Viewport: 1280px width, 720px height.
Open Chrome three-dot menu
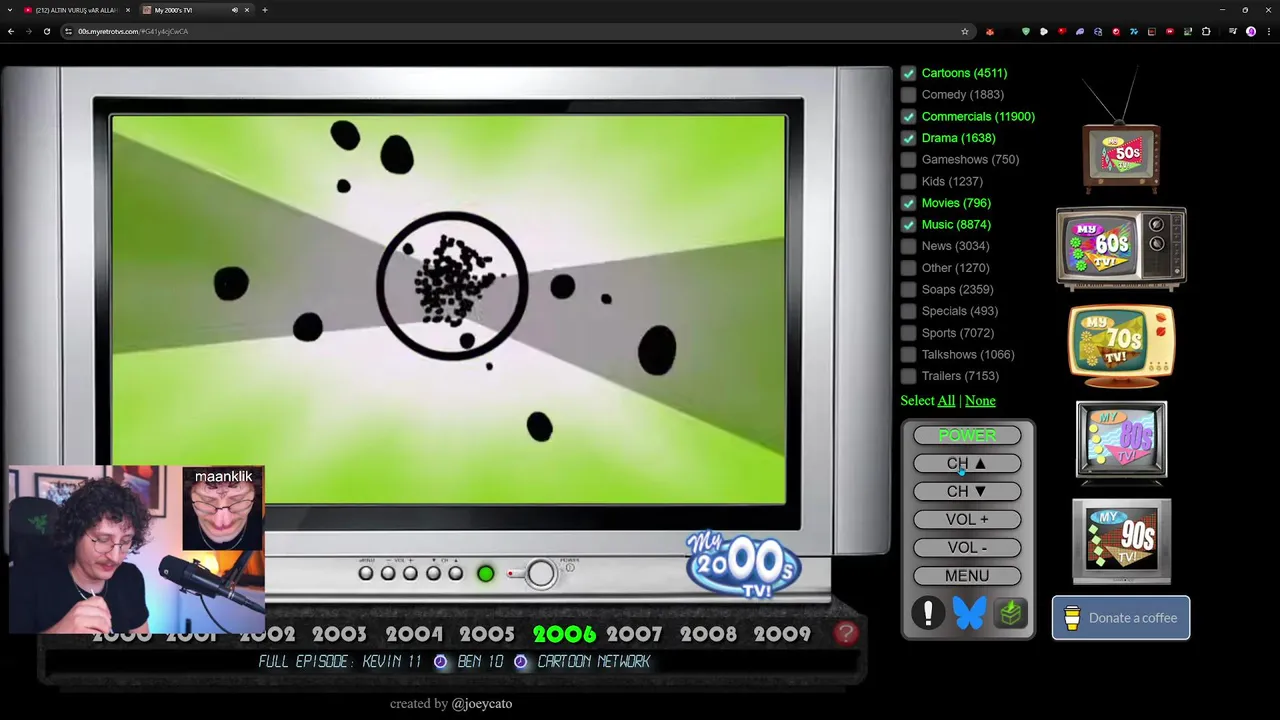1267,31
